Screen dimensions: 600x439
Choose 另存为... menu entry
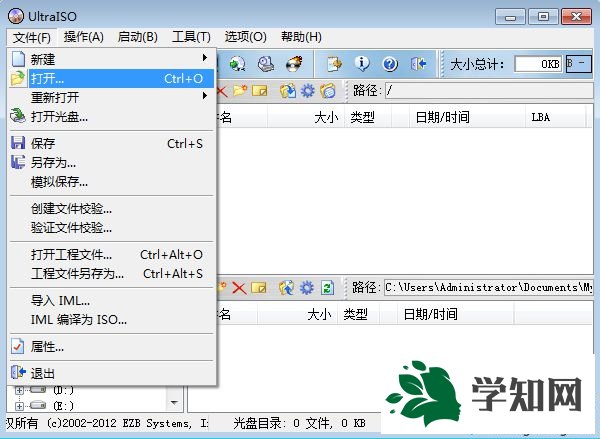[112, 163]
